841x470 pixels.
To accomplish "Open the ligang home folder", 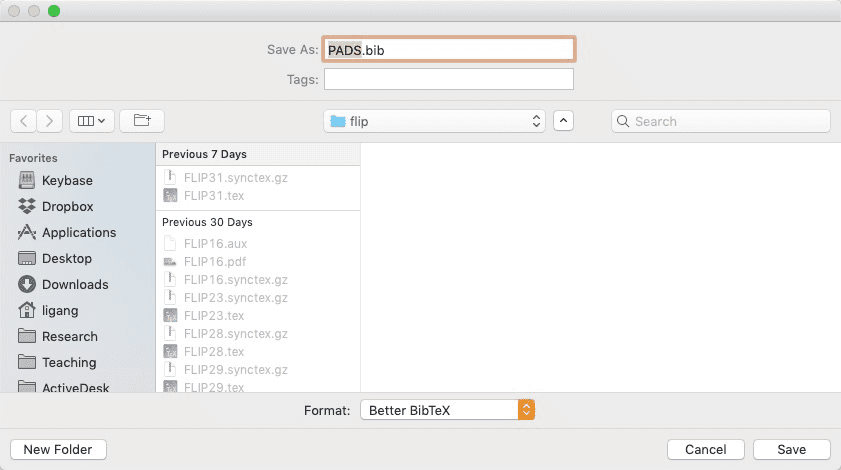I will point(61,311).
